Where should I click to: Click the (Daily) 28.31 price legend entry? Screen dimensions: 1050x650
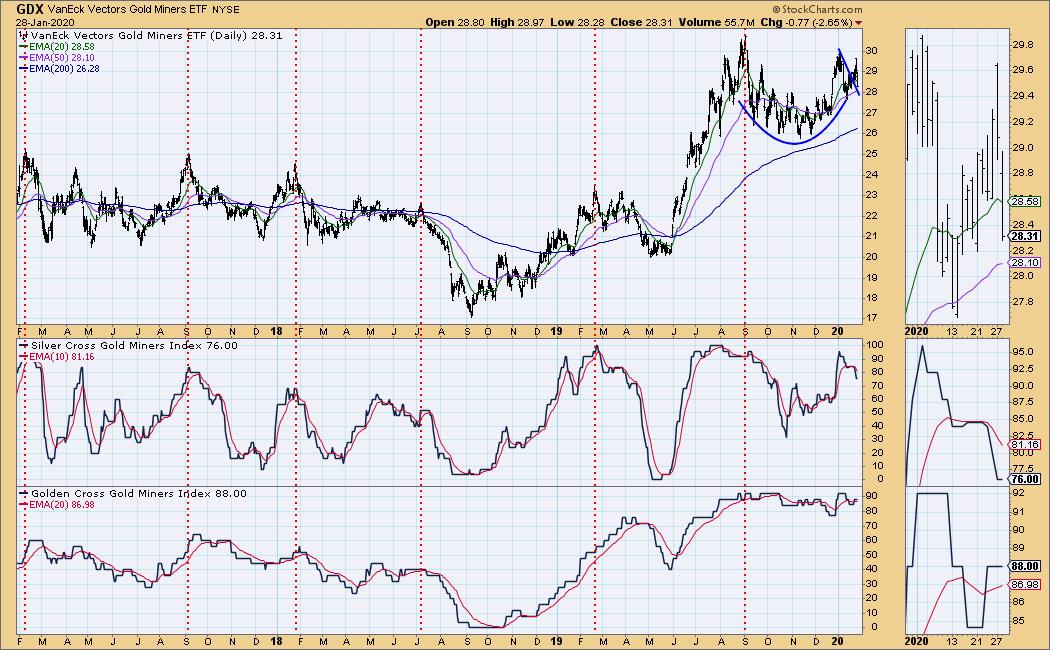pyautogui.click(x=151, y=35)
